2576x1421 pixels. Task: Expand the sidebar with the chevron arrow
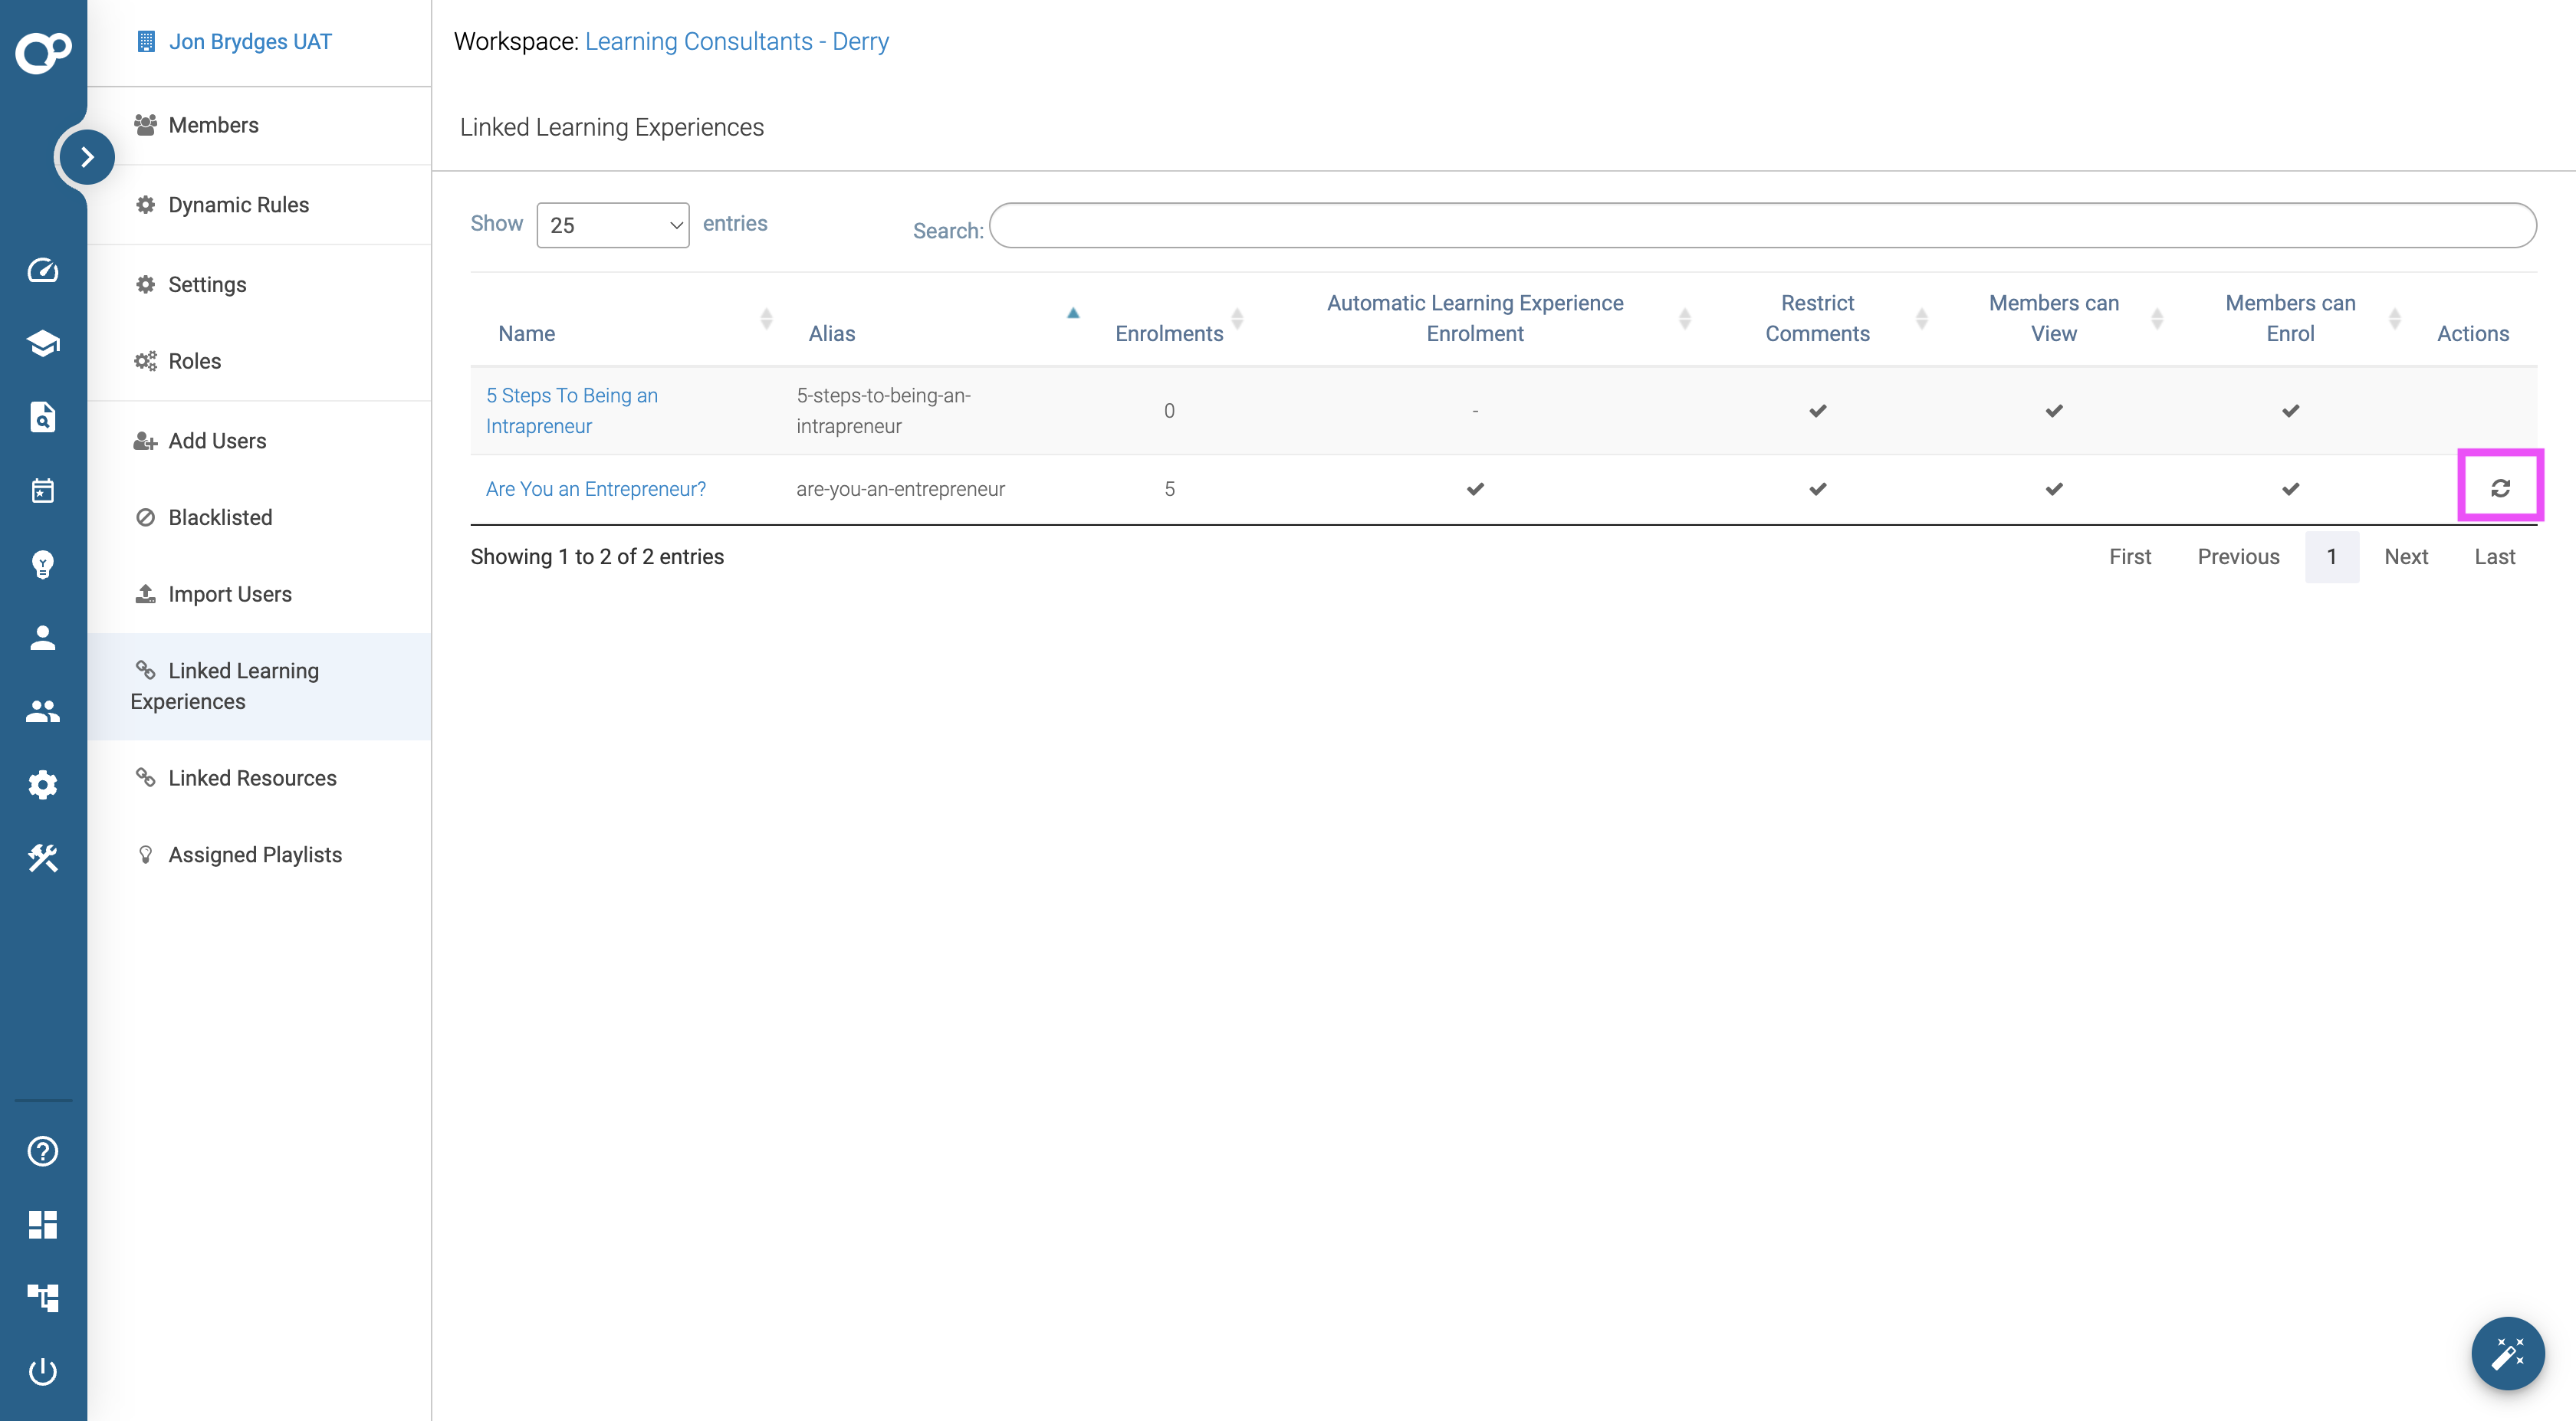pos(87,156)
